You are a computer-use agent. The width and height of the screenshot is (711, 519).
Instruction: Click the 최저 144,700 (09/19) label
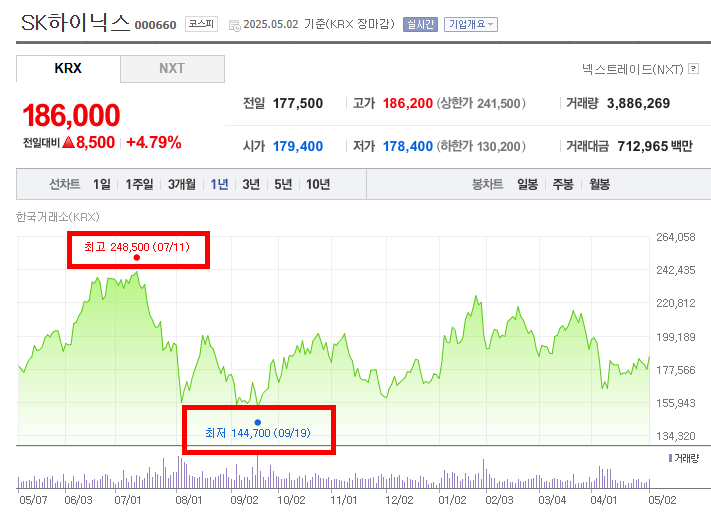(258, 433)
